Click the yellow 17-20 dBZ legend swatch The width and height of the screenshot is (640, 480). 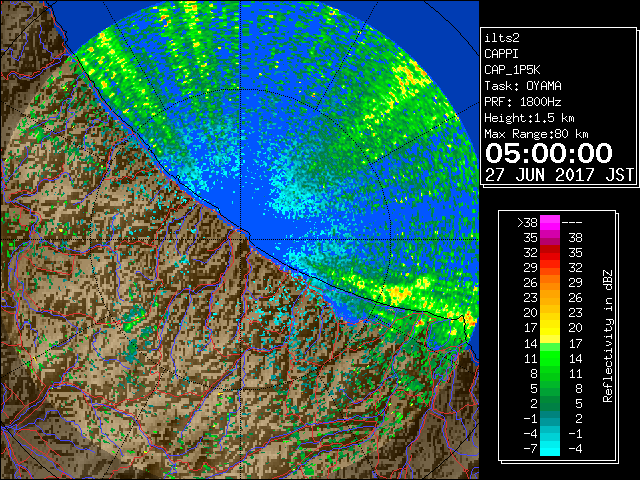click(550, 327)
